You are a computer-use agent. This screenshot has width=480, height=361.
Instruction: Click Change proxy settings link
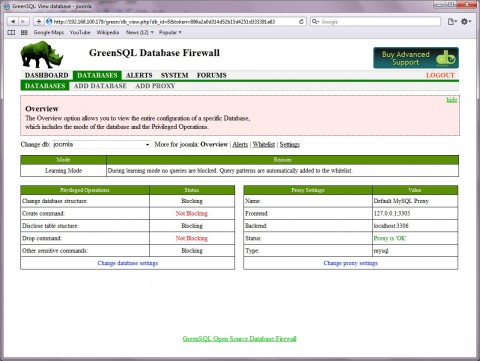[x=351, y=263]
